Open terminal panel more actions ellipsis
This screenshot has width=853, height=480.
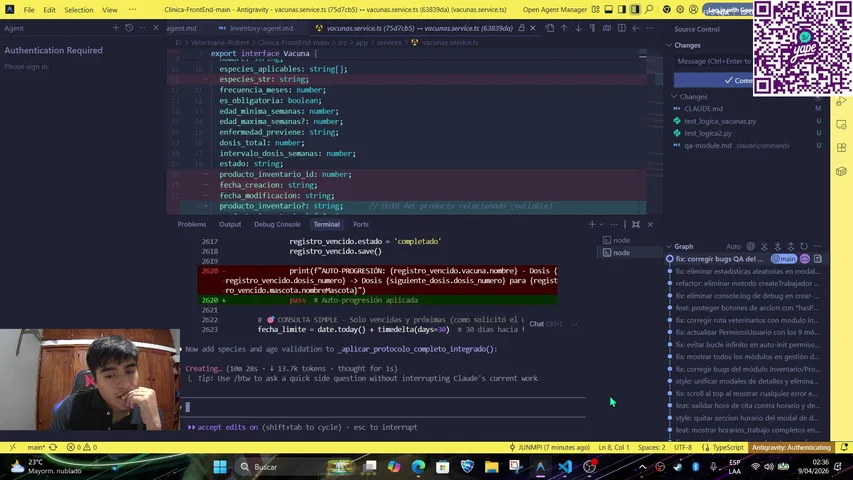pyautogui.click(x=614, y=224)
